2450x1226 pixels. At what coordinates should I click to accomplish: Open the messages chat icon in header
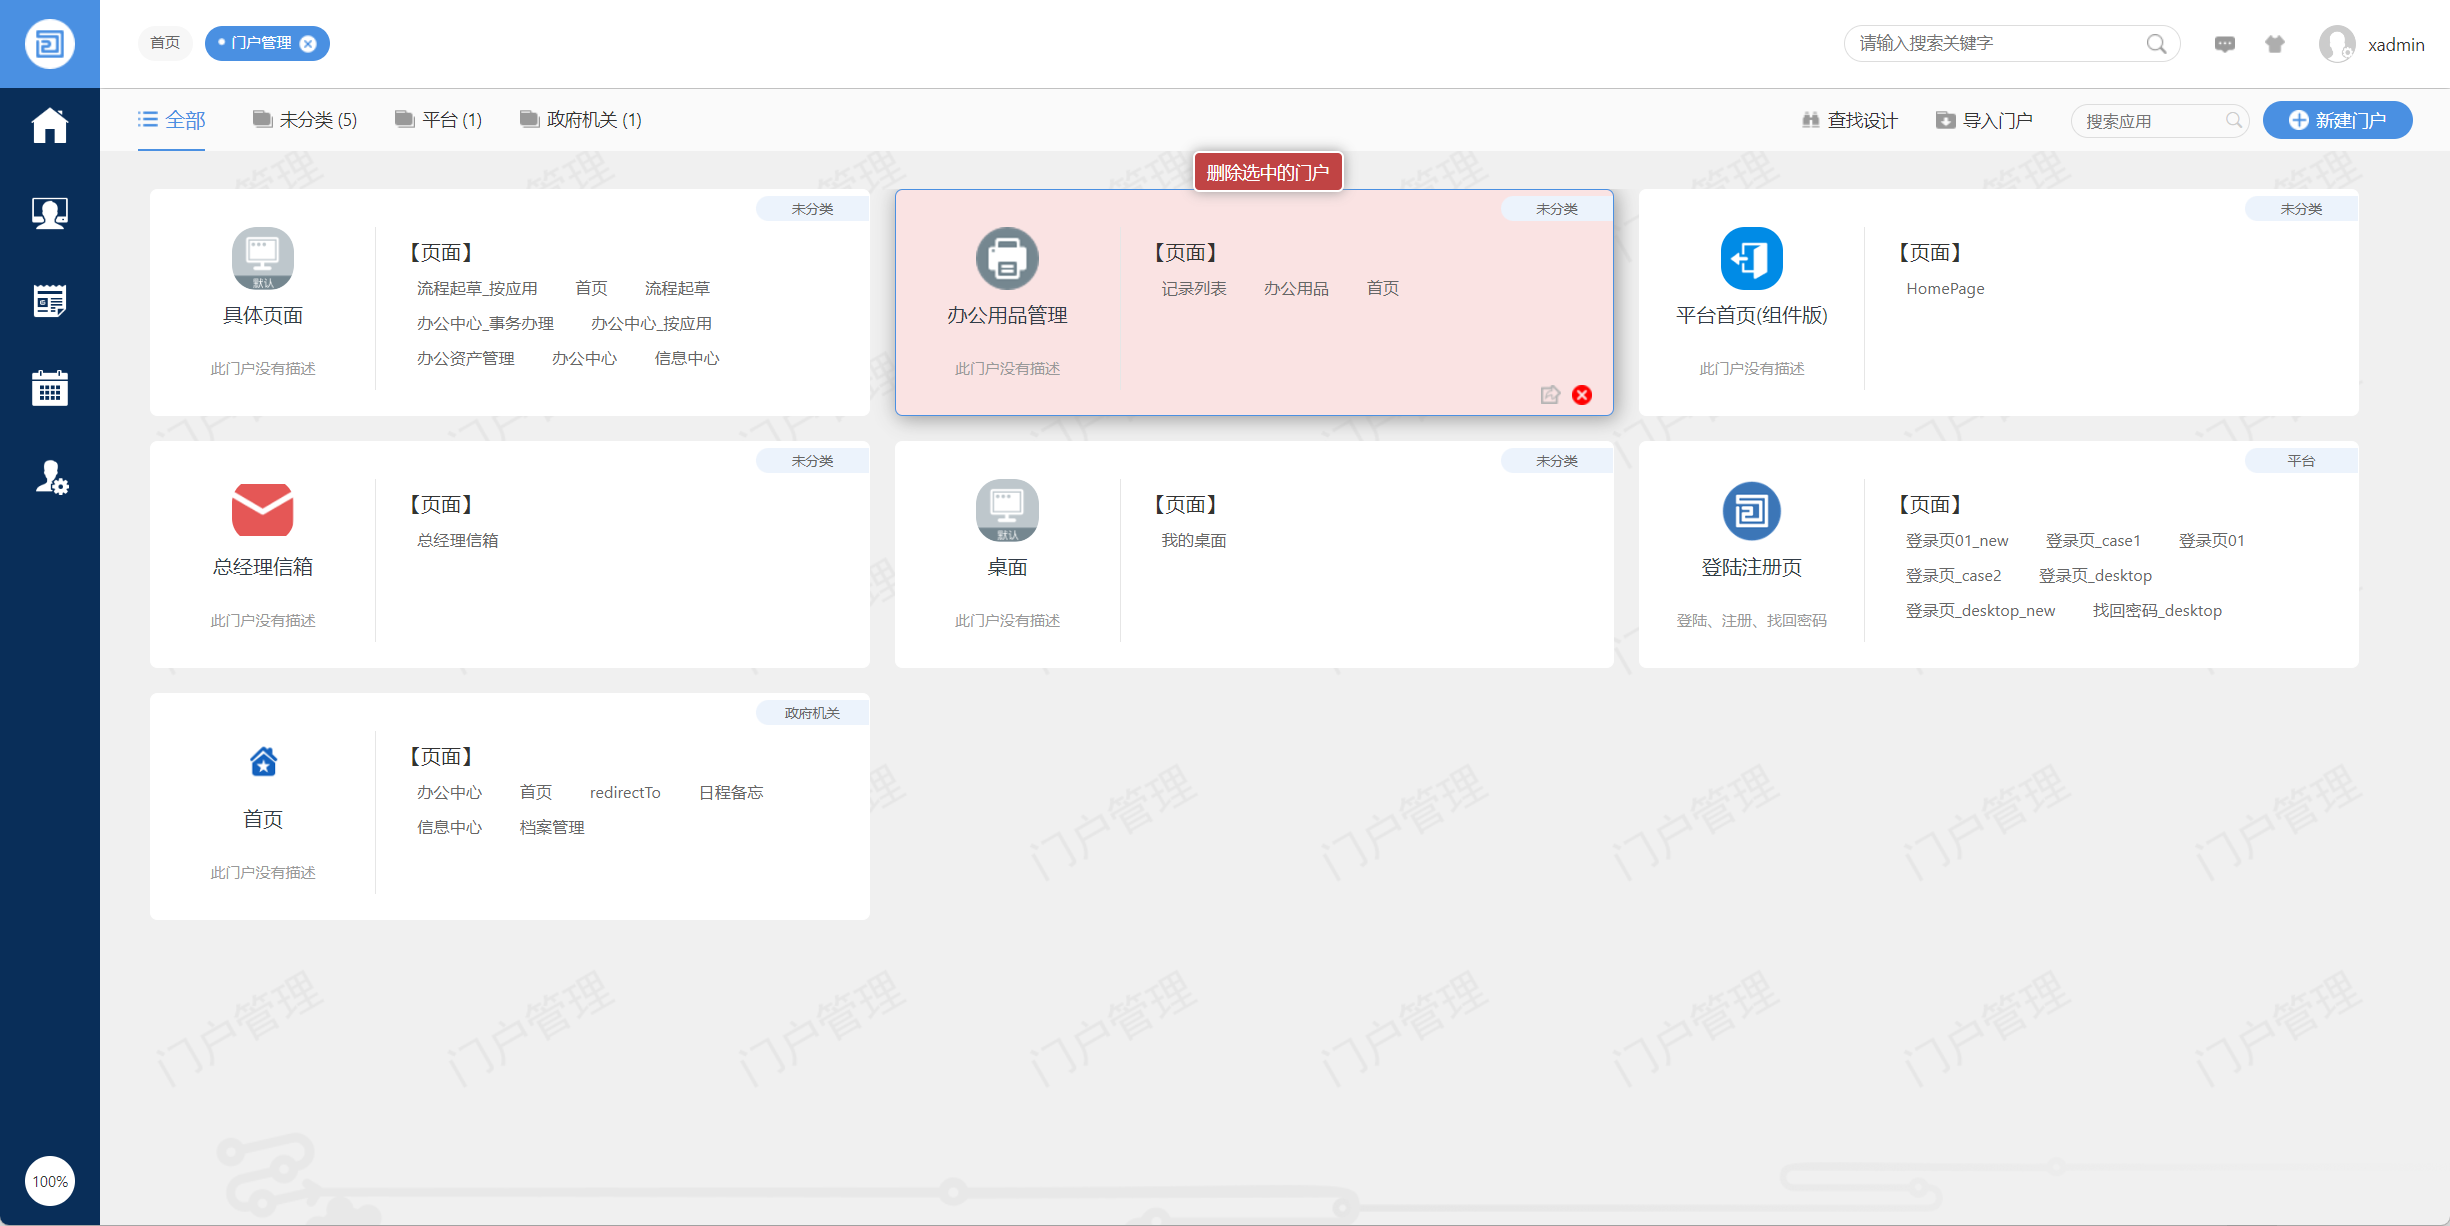tap(2225, 44)
